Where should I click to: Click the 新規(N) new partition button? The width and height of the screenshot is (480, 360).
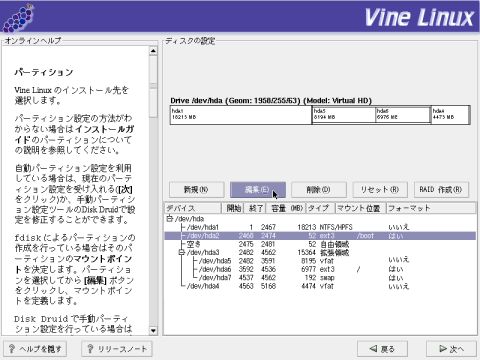point(196,190)
